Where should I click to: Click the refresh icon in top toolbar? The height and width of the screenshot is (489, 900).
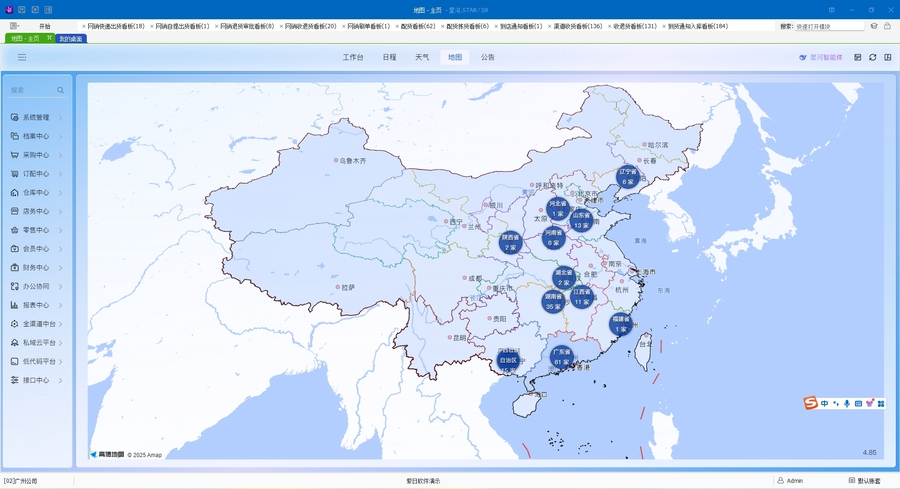(872, 57)
